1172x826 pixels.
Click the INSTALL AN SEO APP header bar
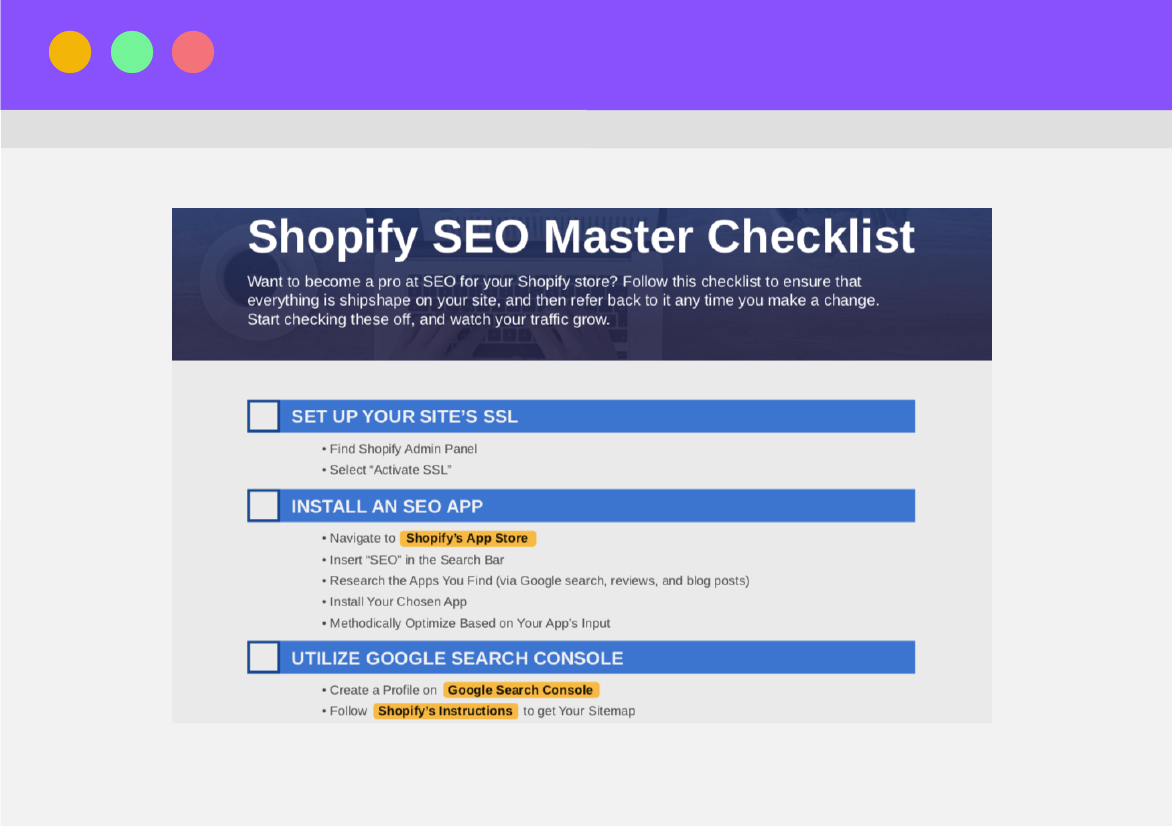pos(581,506)
